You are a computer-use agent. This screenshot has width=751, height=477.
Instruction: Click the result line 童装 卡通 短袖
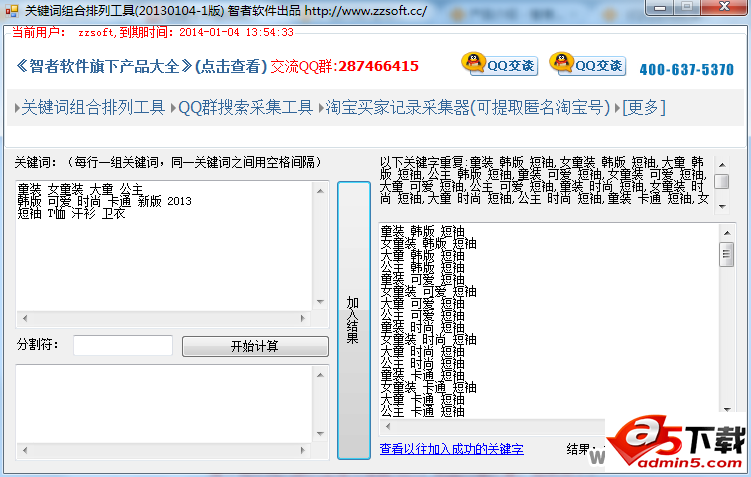point(422,375)
